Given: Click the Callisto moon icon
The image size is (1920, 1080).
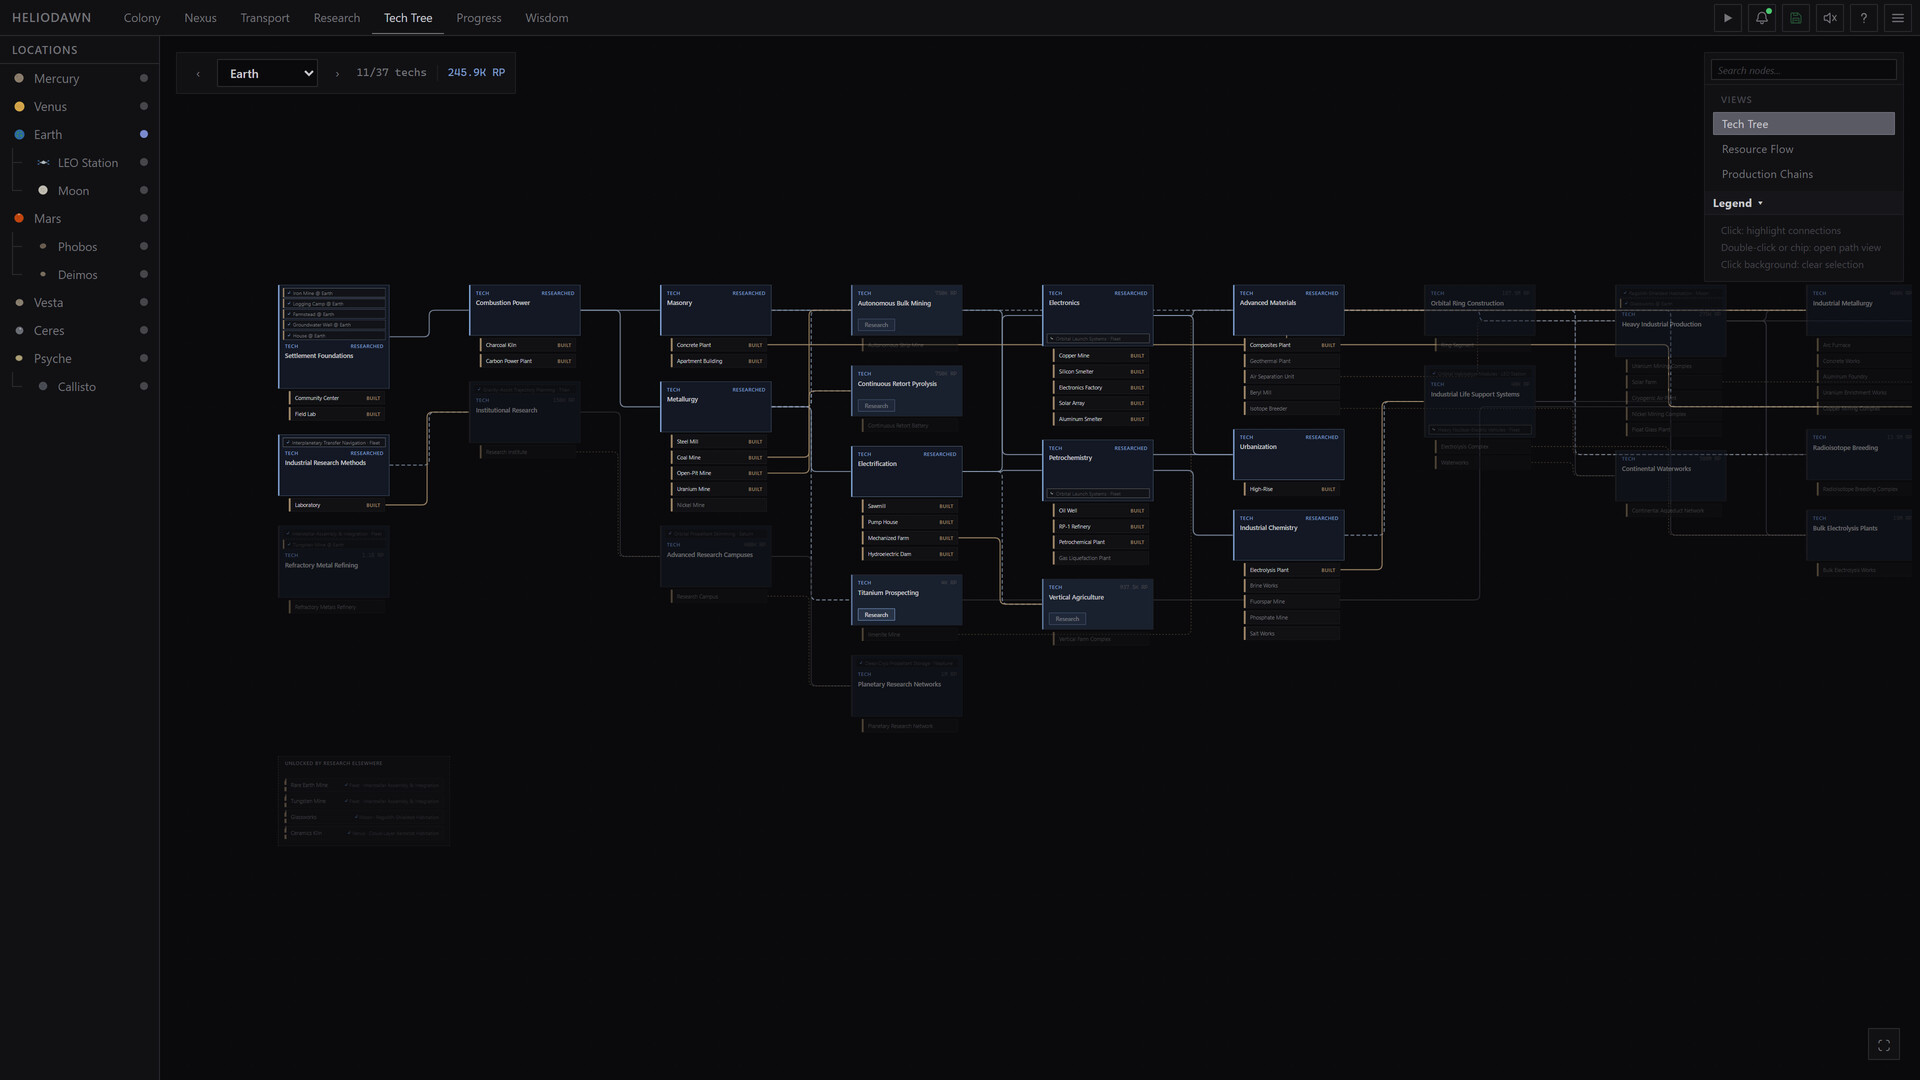Looking at the screenshot, I should (43, 386).
